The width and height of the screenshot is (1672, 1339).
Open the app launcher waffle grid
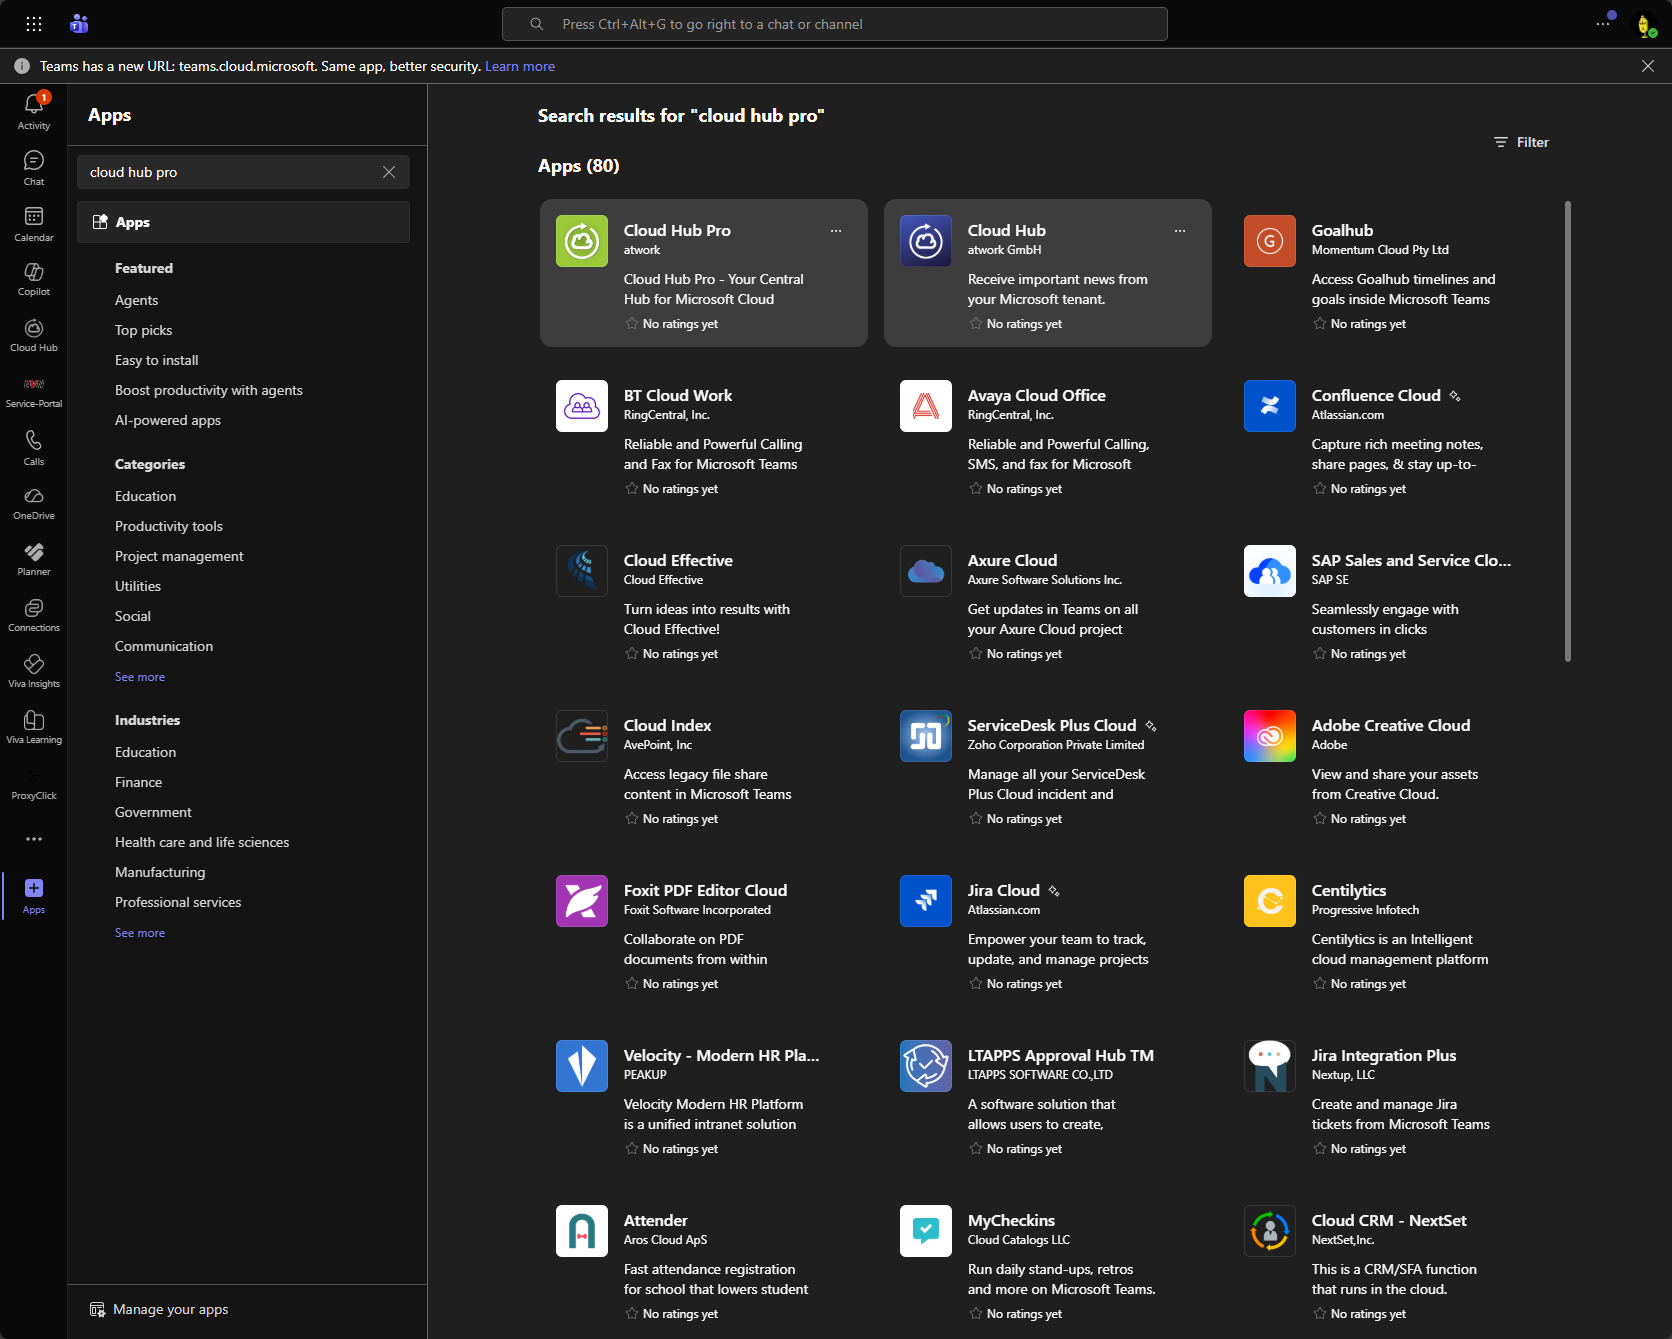coord(34,24)
